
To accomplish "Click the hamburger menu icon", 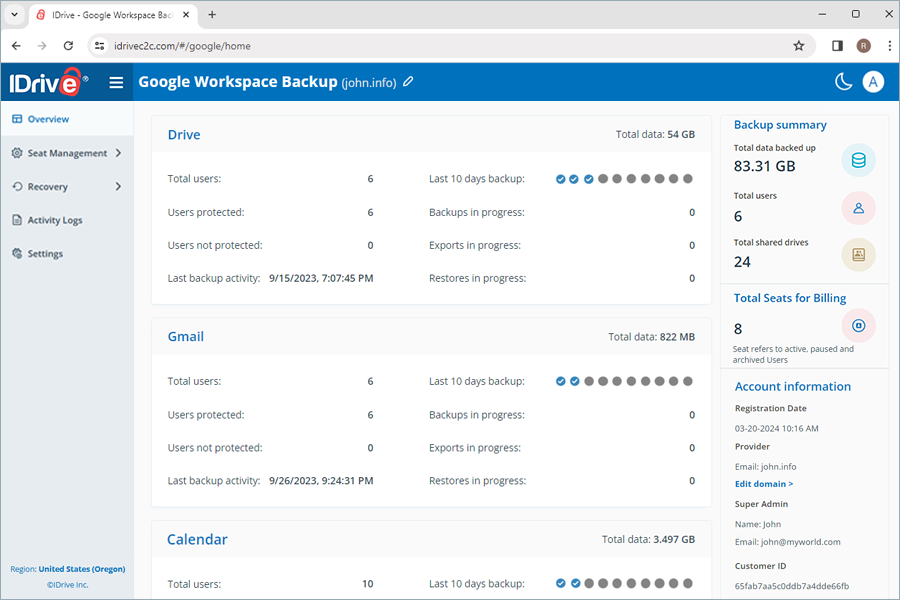I will [x=117, y=83].
